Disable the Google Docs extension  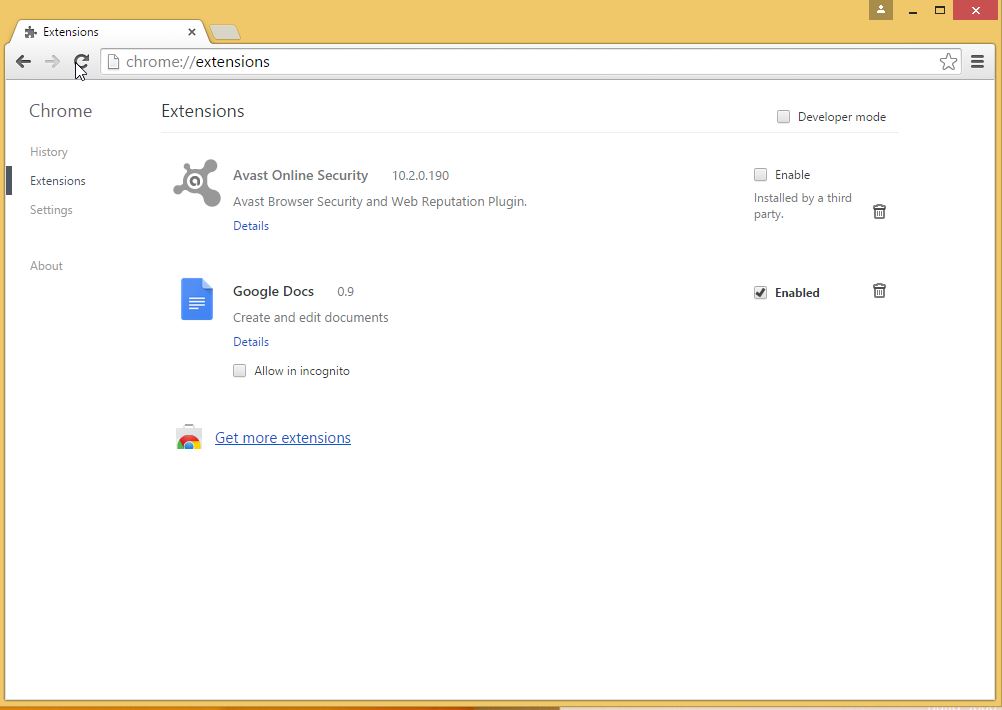760,292
